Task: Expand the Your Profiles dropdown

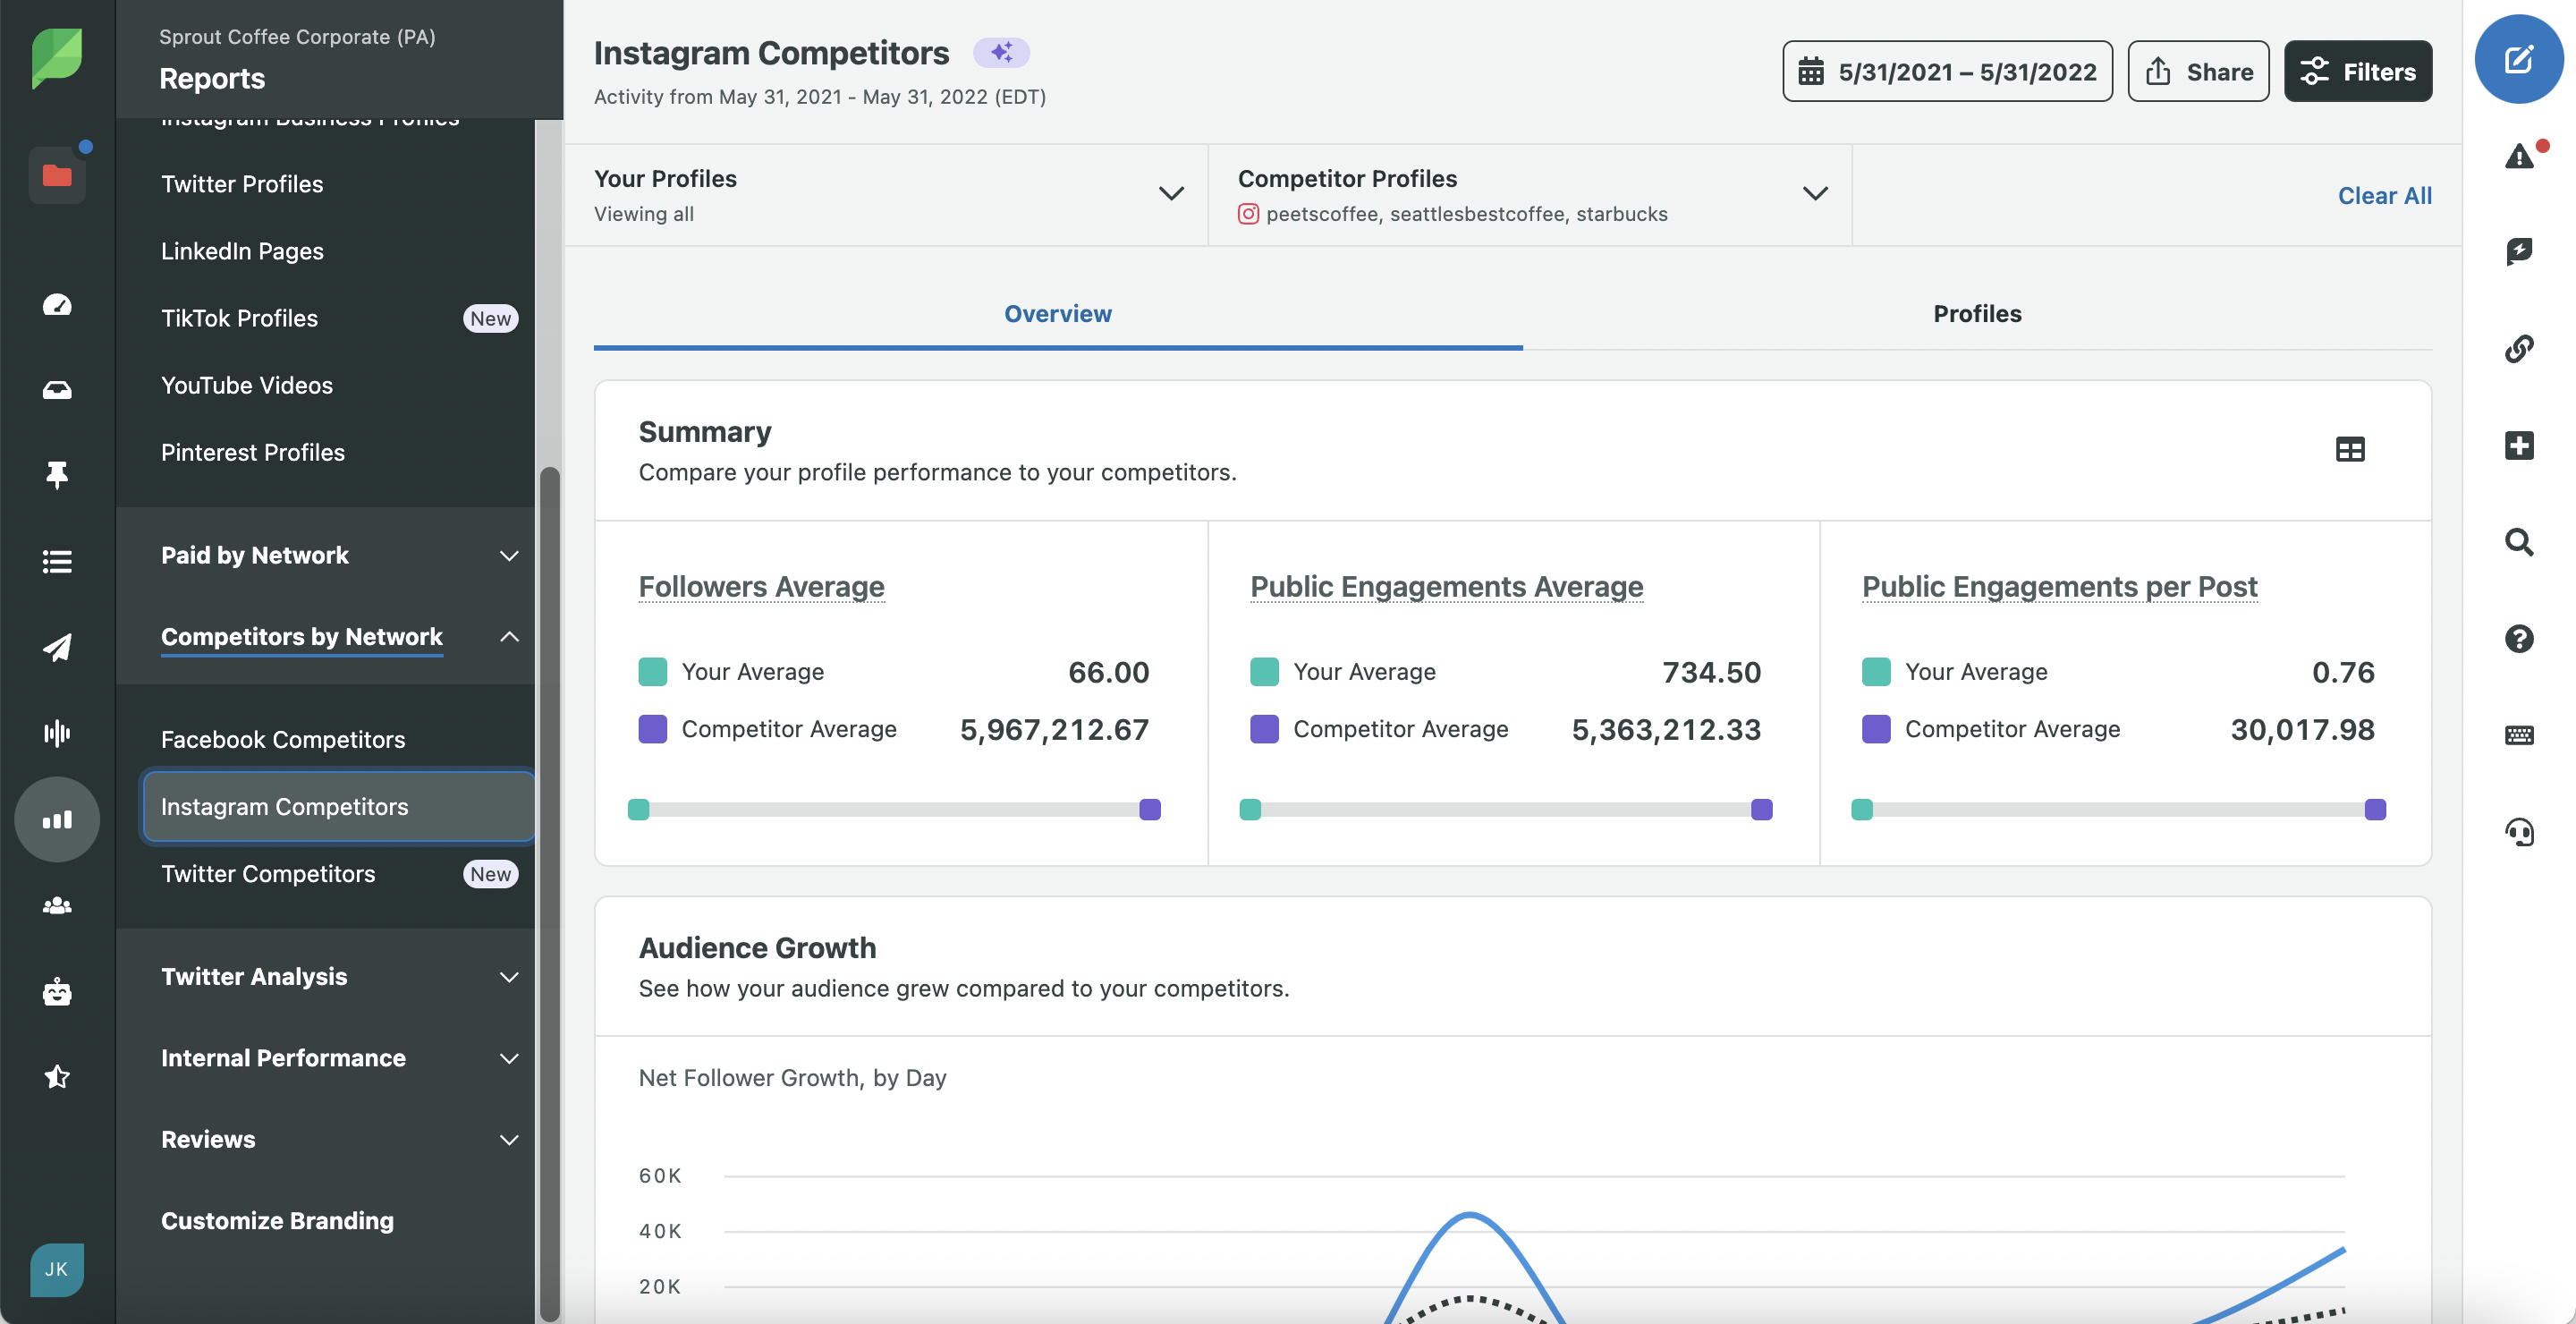Action: (1170, 194)
